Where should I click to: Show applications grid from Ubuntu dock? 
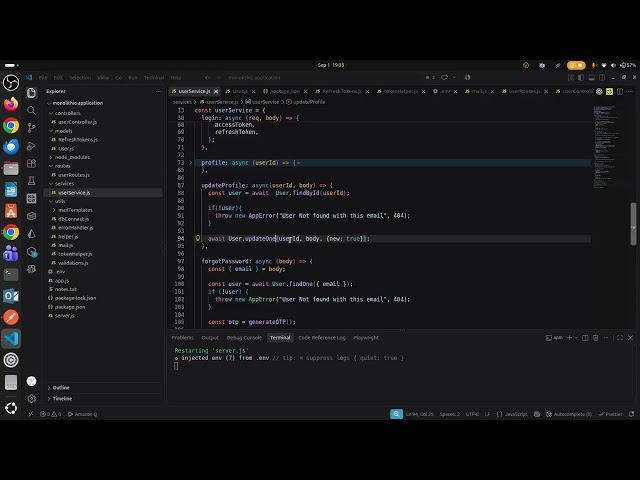[11, 408]
